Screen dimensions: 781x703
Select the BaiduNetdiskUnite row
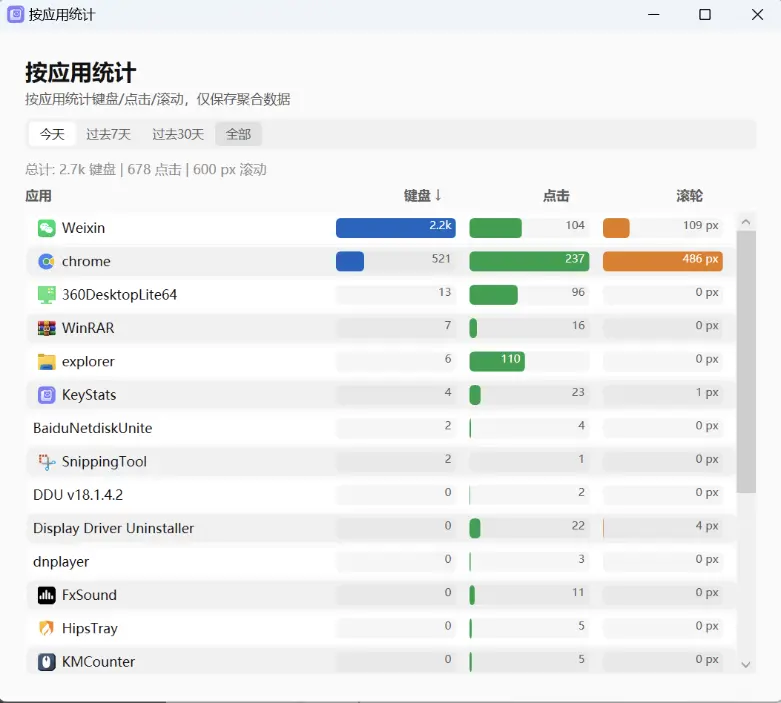[x=382, y=428]
